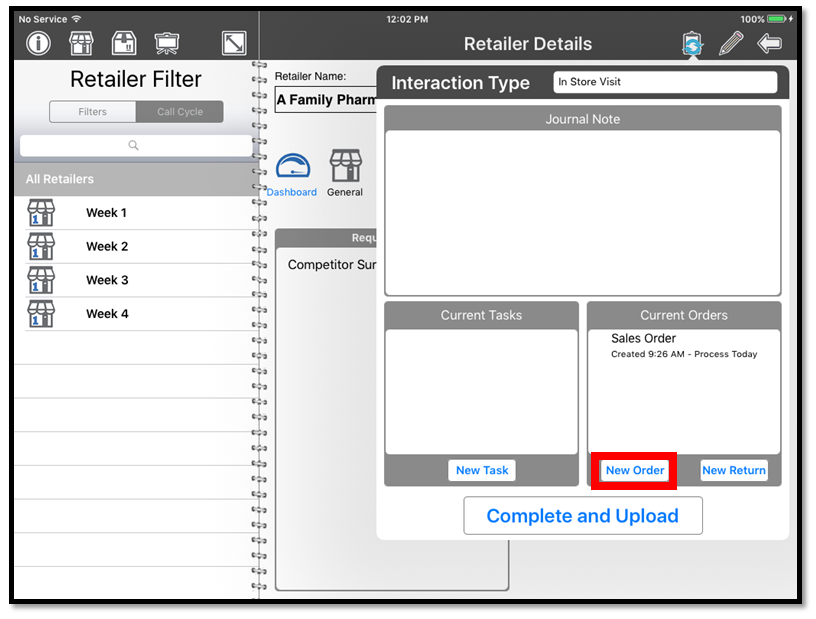Viewport: 816px width, 619px height.
Task: Select the Week 2 row label
Action: coord(107,246)
